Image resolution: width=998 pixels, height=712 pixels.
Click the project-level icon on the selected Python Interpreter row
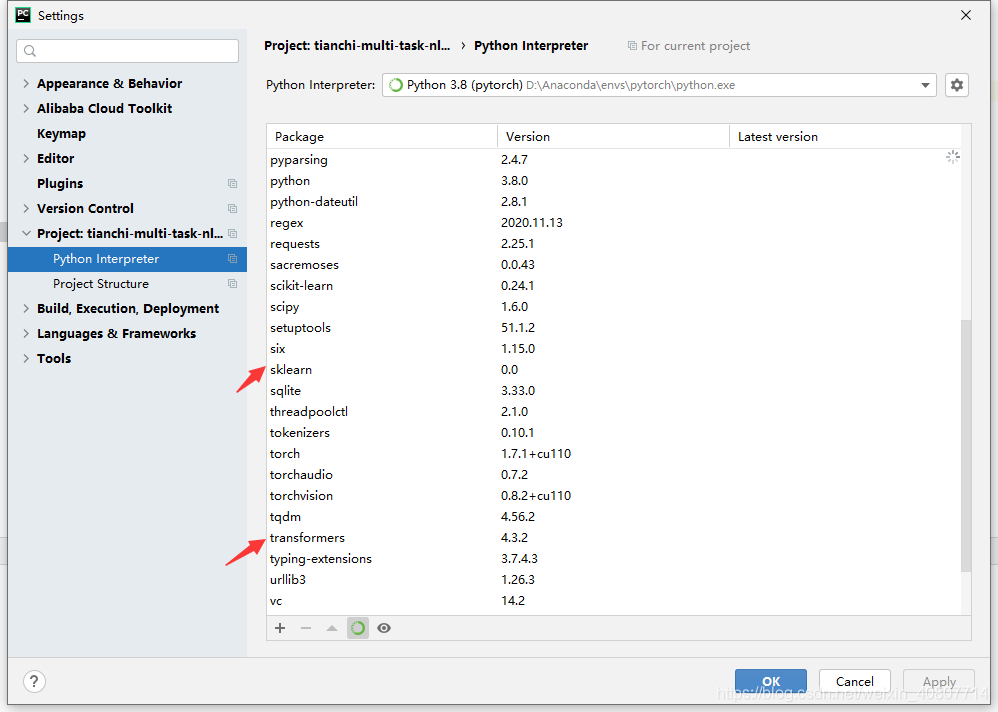[x=232, y=259]
